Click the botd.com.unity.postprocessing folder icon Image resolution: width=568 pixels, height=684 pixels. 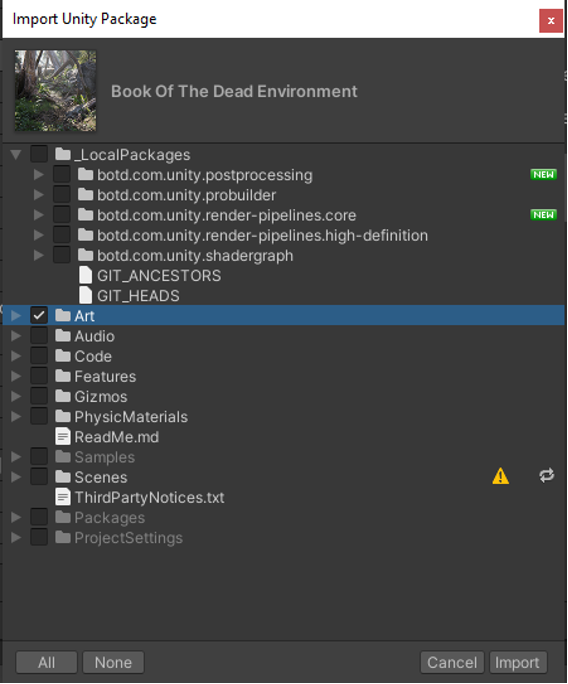tap(86, 174)
